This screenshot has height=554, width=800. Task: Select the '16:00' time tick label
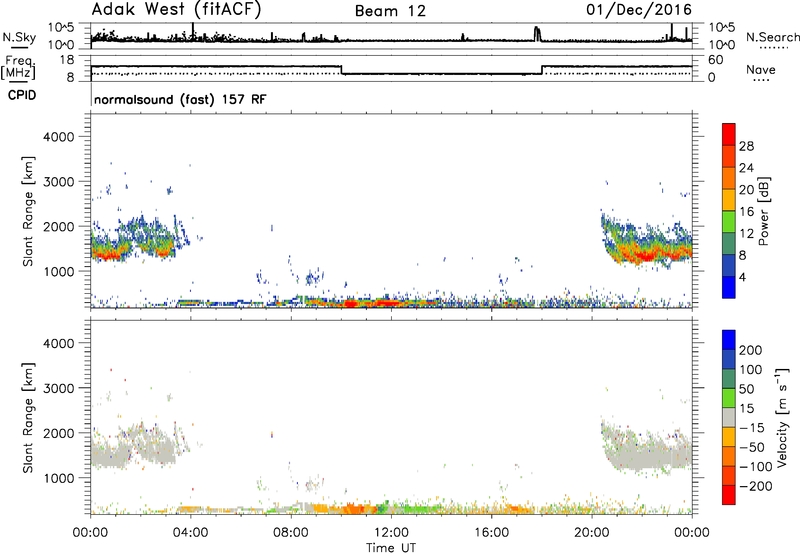coord(491,533)
